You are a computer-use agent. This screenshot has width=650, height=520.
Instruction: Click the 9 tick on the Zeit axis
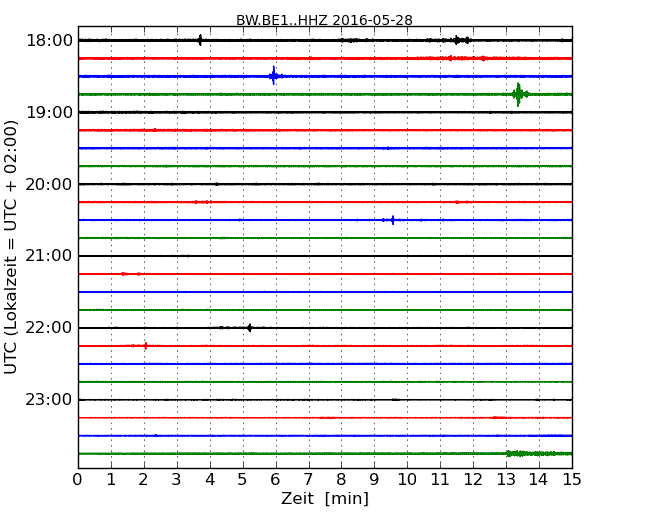coord(374,479)
